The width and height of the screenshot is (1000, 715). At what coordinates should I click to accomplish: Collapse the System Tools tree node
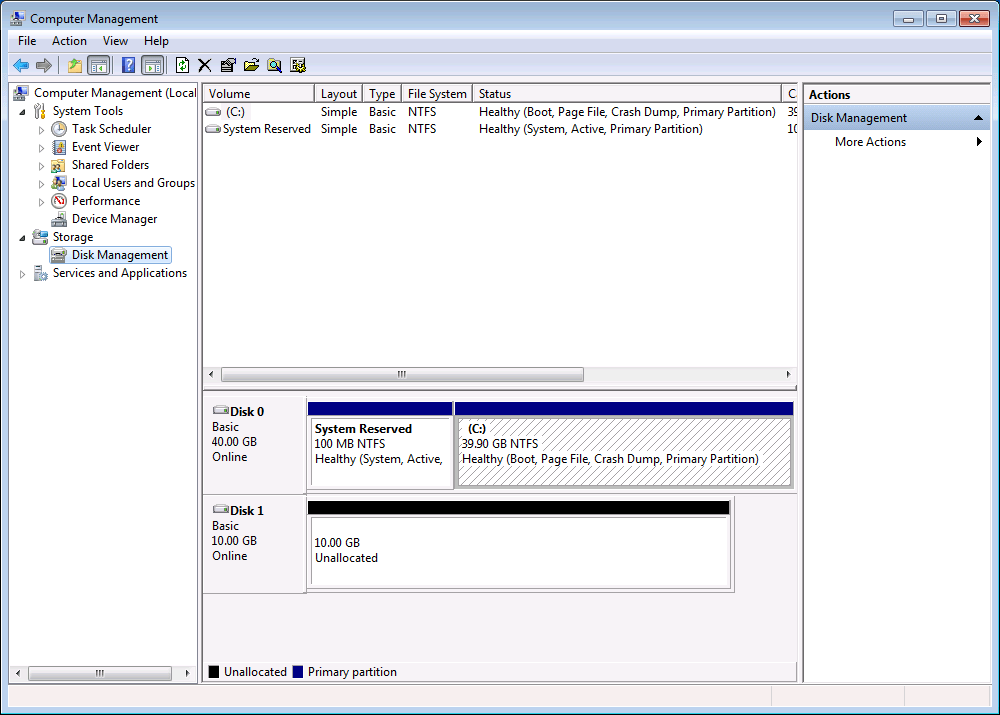[x=23, y=111]
